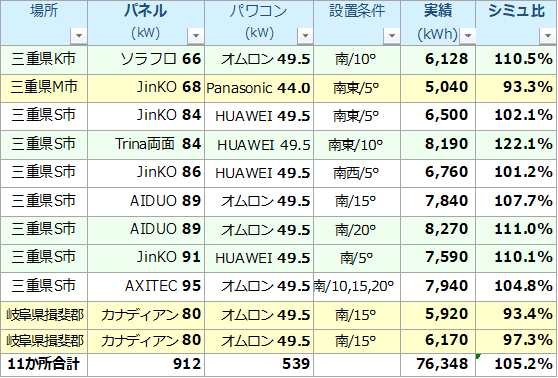Click the 110.5% simulation ratio cell
558x378 pixels.
point(516,60)
